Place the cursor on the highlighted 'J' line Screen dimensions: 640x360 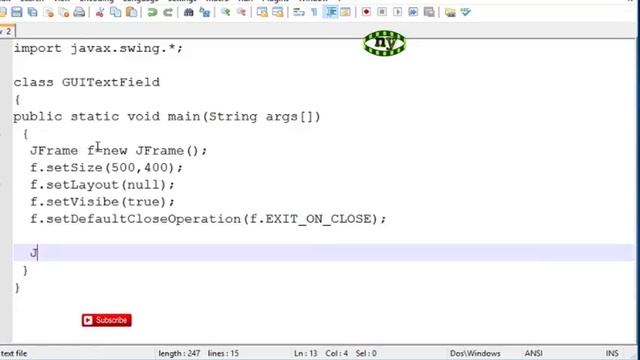(x=324, y=253)
